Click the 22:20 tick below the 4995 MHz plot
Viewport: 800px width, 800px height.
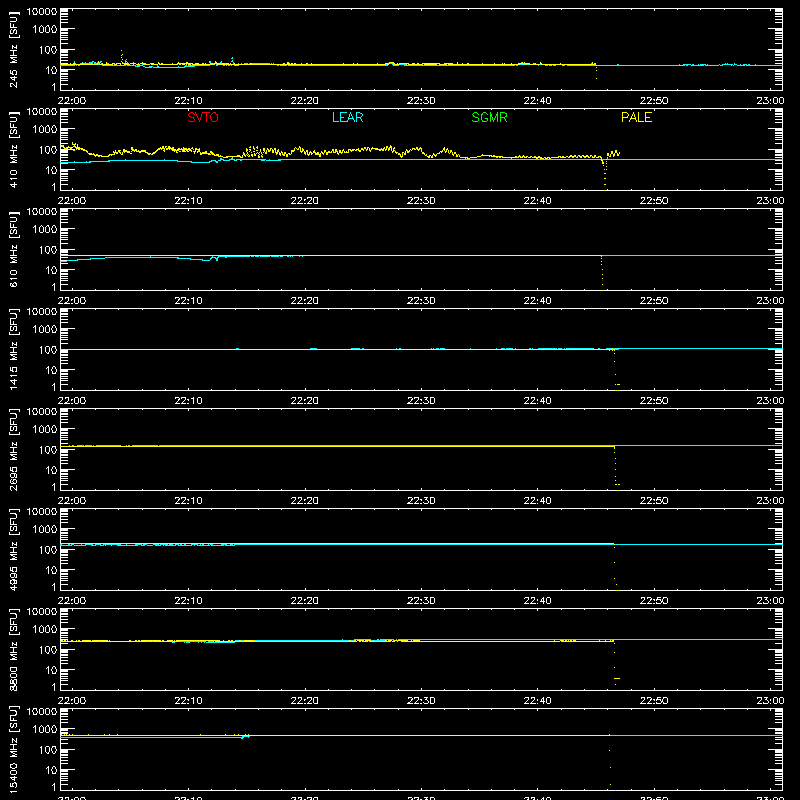pyautogui.click(x=305, y=601)
